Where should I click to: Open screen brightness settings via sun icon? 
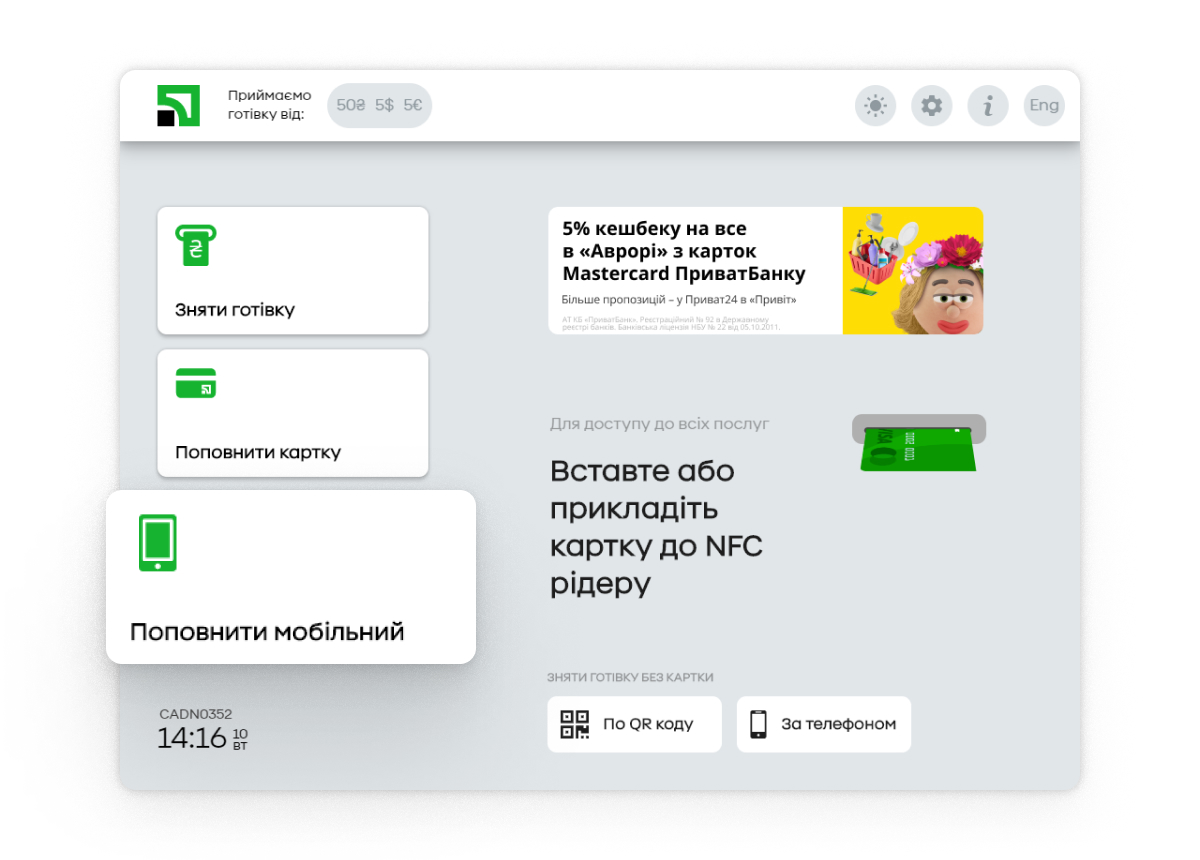point(874,105)
